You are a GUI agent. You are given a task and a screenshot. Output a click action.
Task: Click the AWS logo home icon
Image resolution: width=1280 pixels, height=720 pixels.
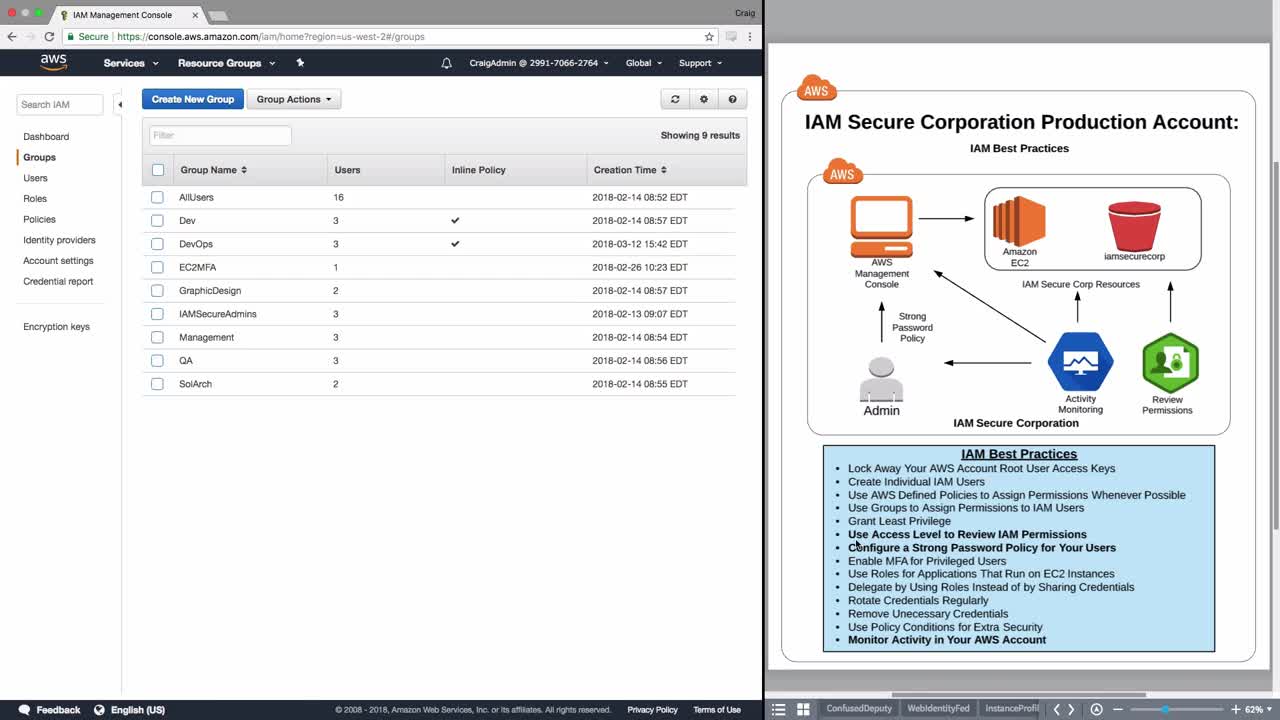(53, 62)
